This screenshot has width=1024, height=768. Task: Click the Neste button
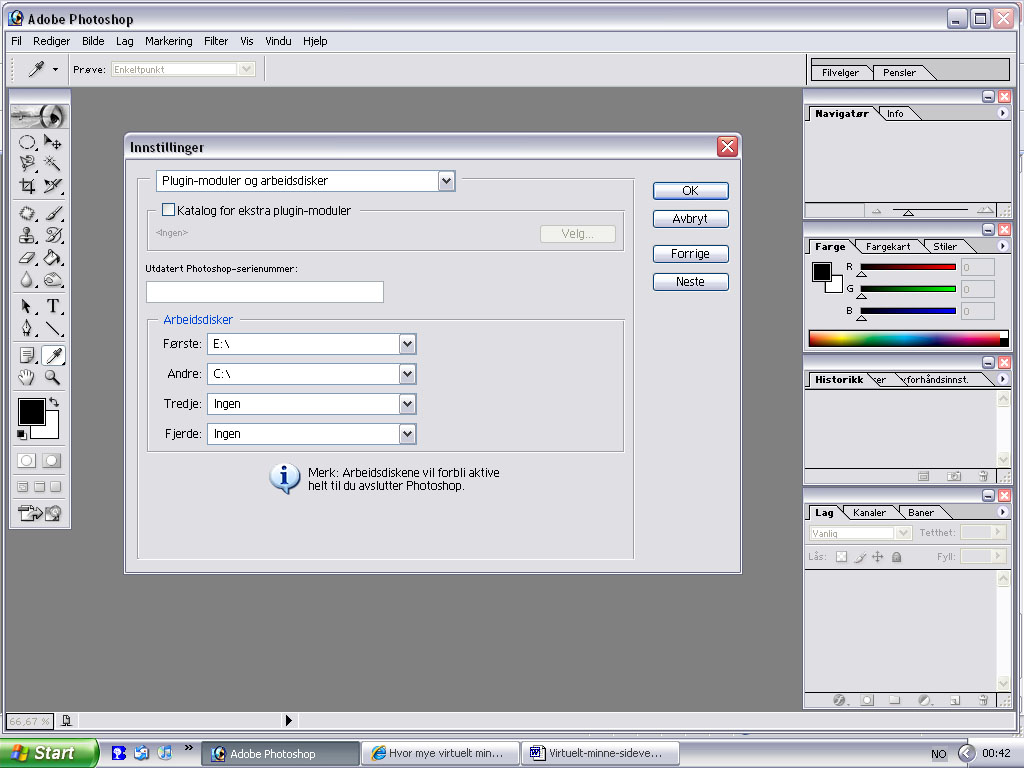(x=690, y=281)
